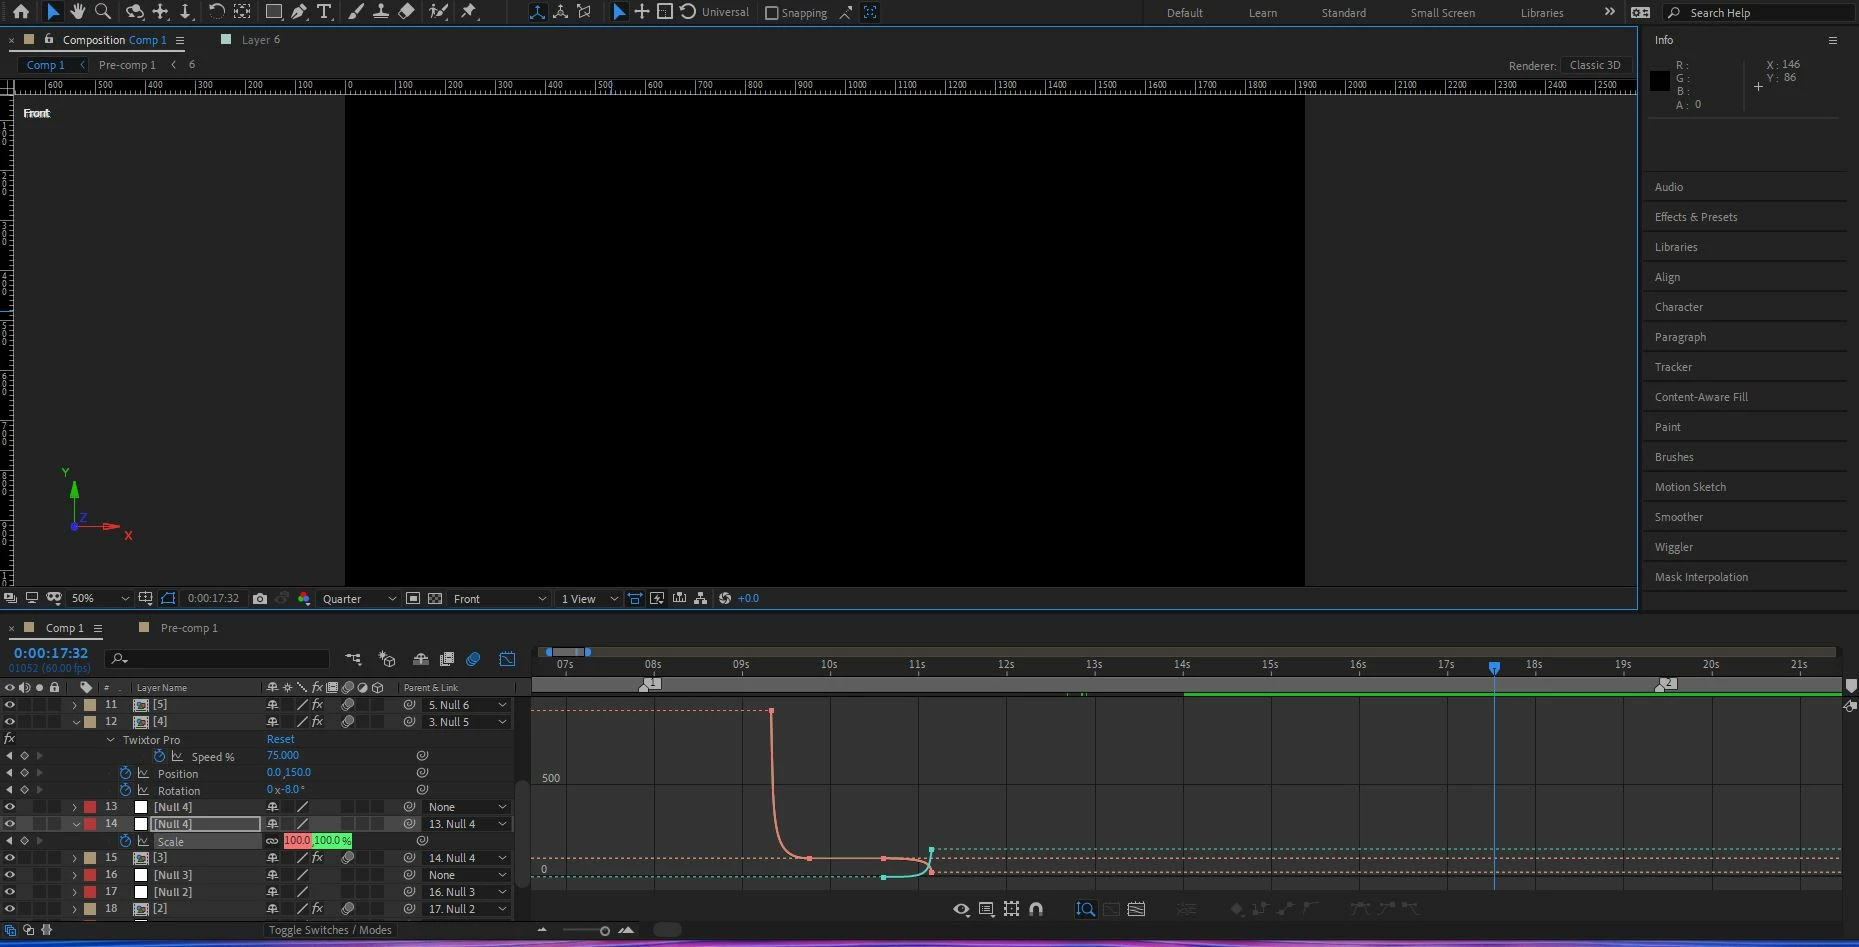Select the Rotation tool
Image resolution: width=1859 pixels, height=947 pixels.
pos(216,12)
